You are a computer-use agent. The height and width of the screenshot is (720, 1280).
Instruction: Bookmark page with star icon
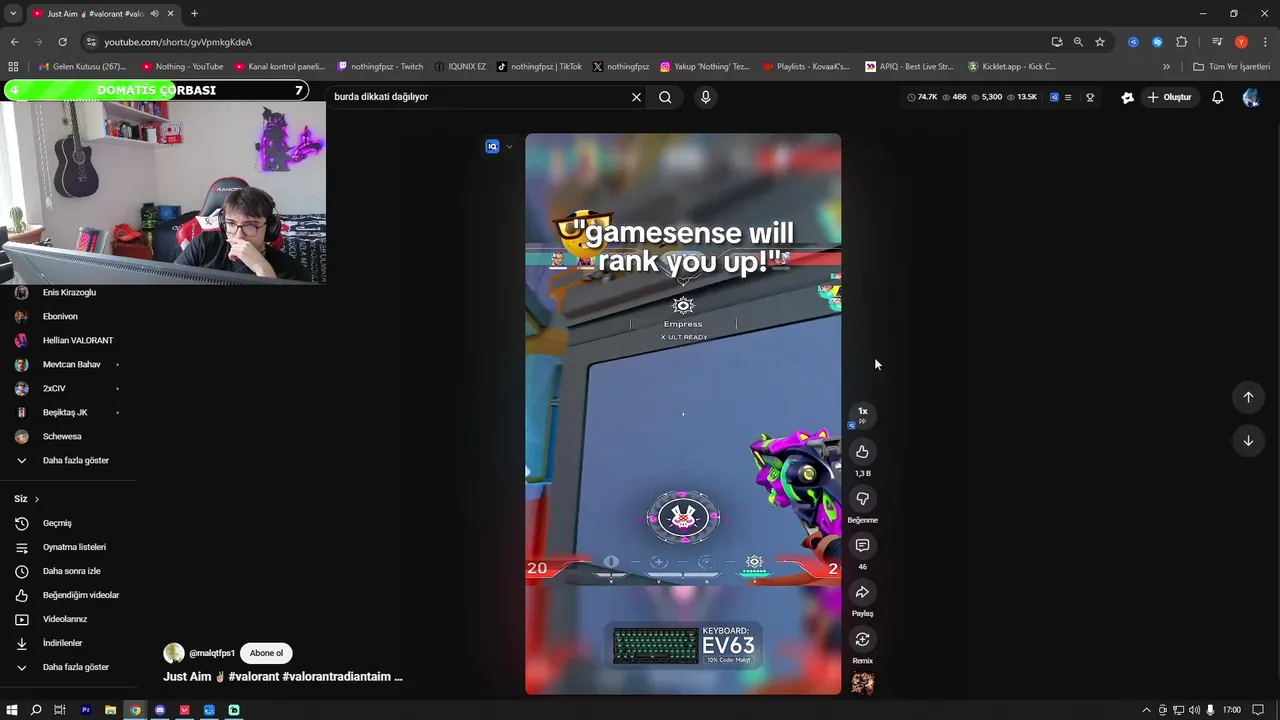[1100, 42]
